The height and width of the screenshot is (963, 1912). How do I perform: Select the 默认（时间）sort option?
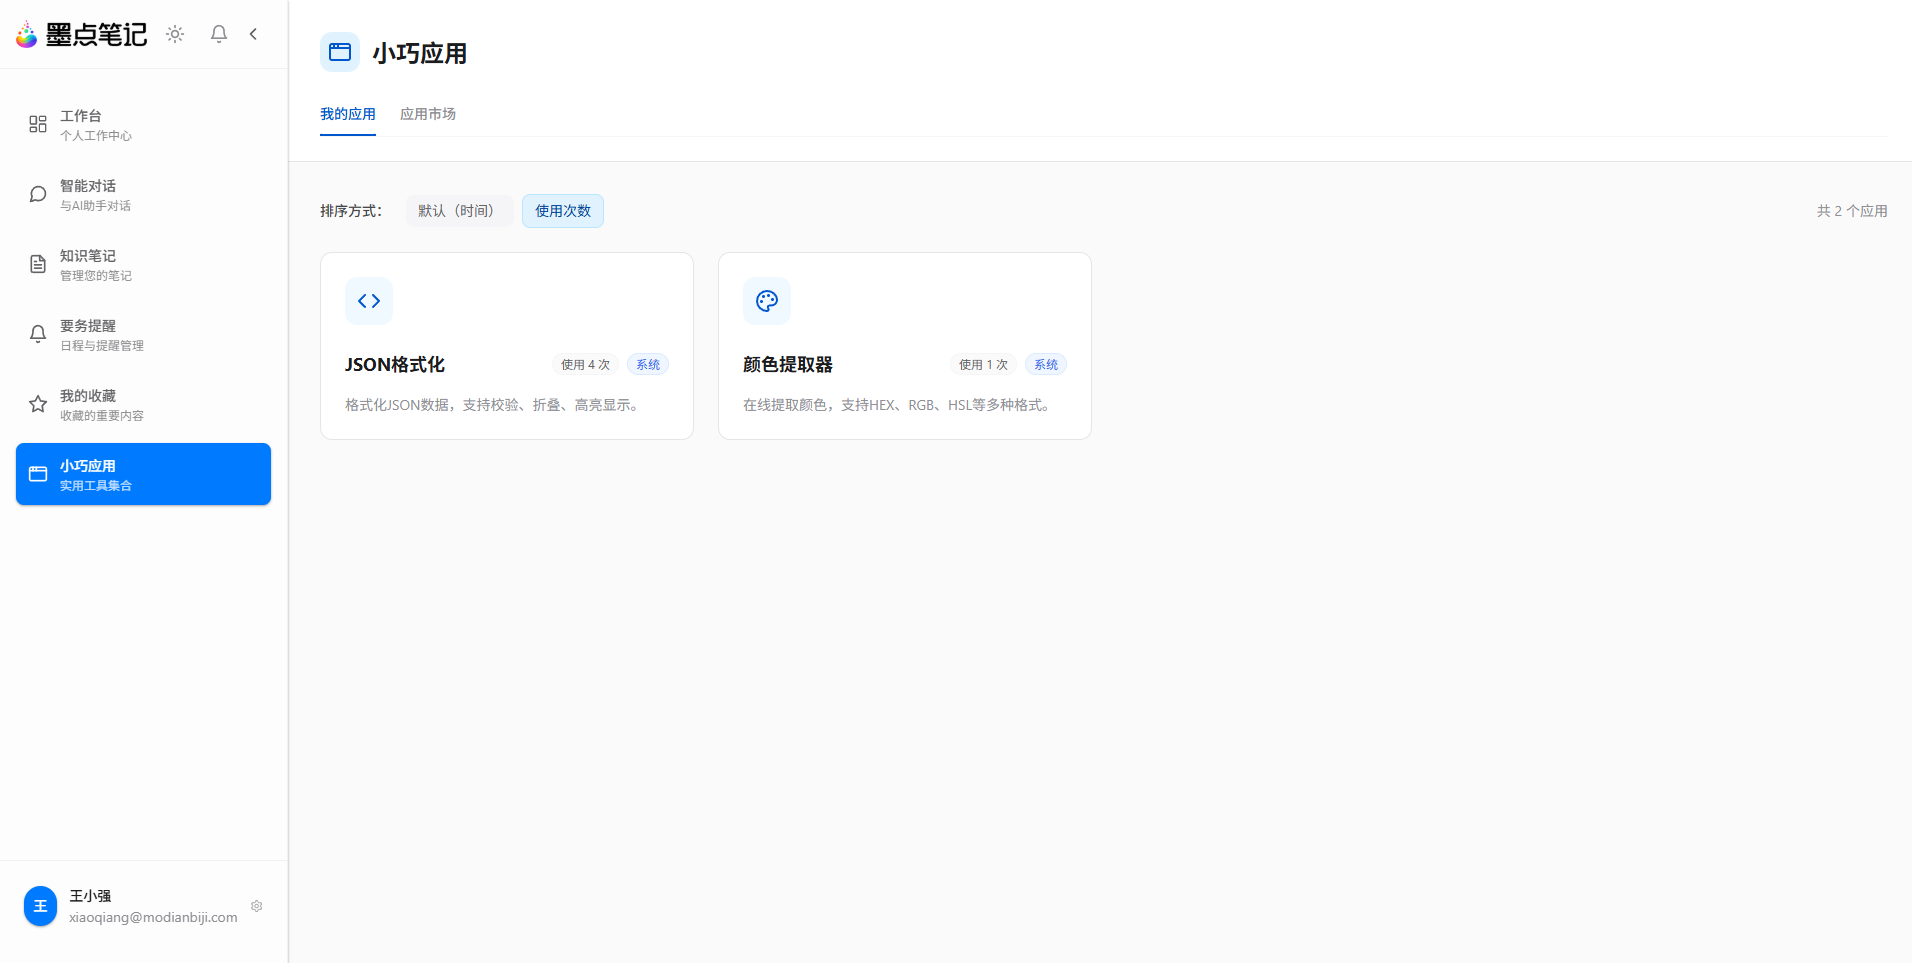(x=458, y=210)
